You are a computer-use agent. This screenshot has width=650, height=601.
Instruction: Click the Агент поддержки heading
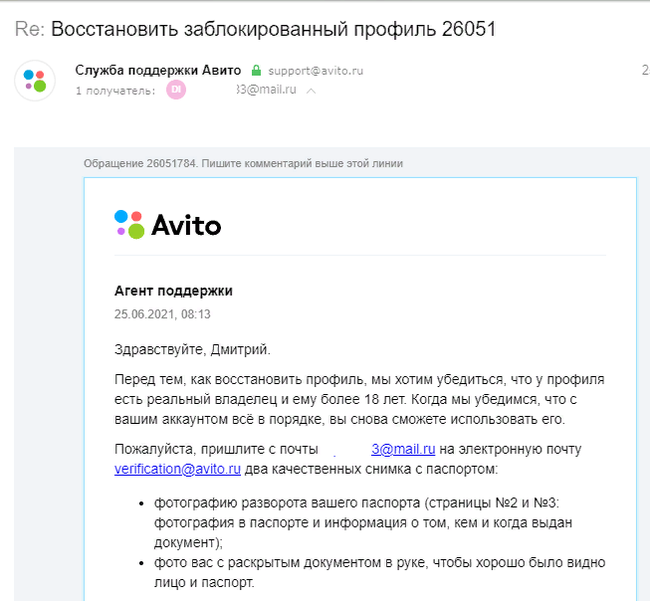click(x=173, y=291)
